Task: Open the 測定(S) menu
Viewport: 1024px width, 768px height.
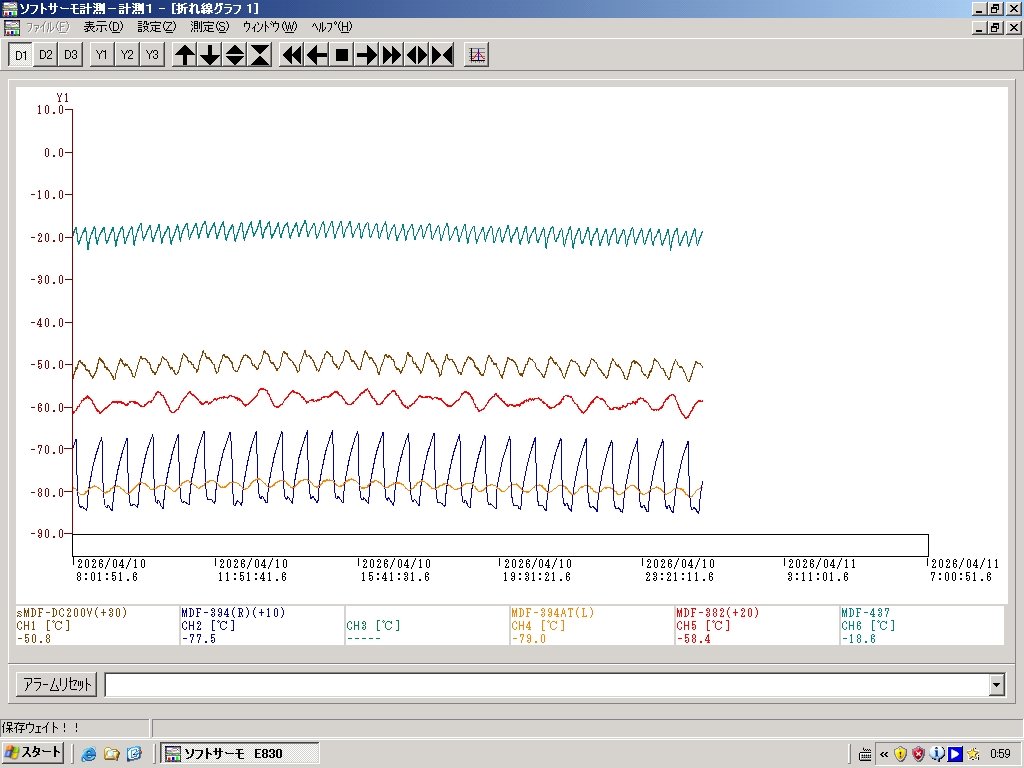Action: click(208, 27)
